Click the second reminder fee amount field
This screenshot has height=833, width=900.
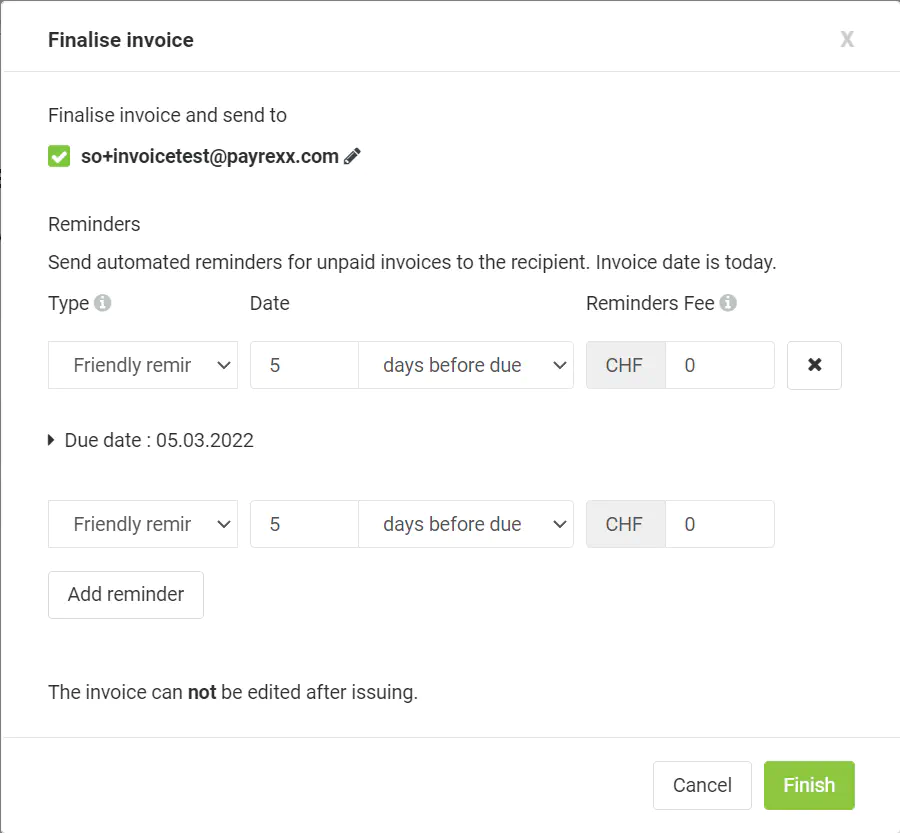(x=720, y=524)
